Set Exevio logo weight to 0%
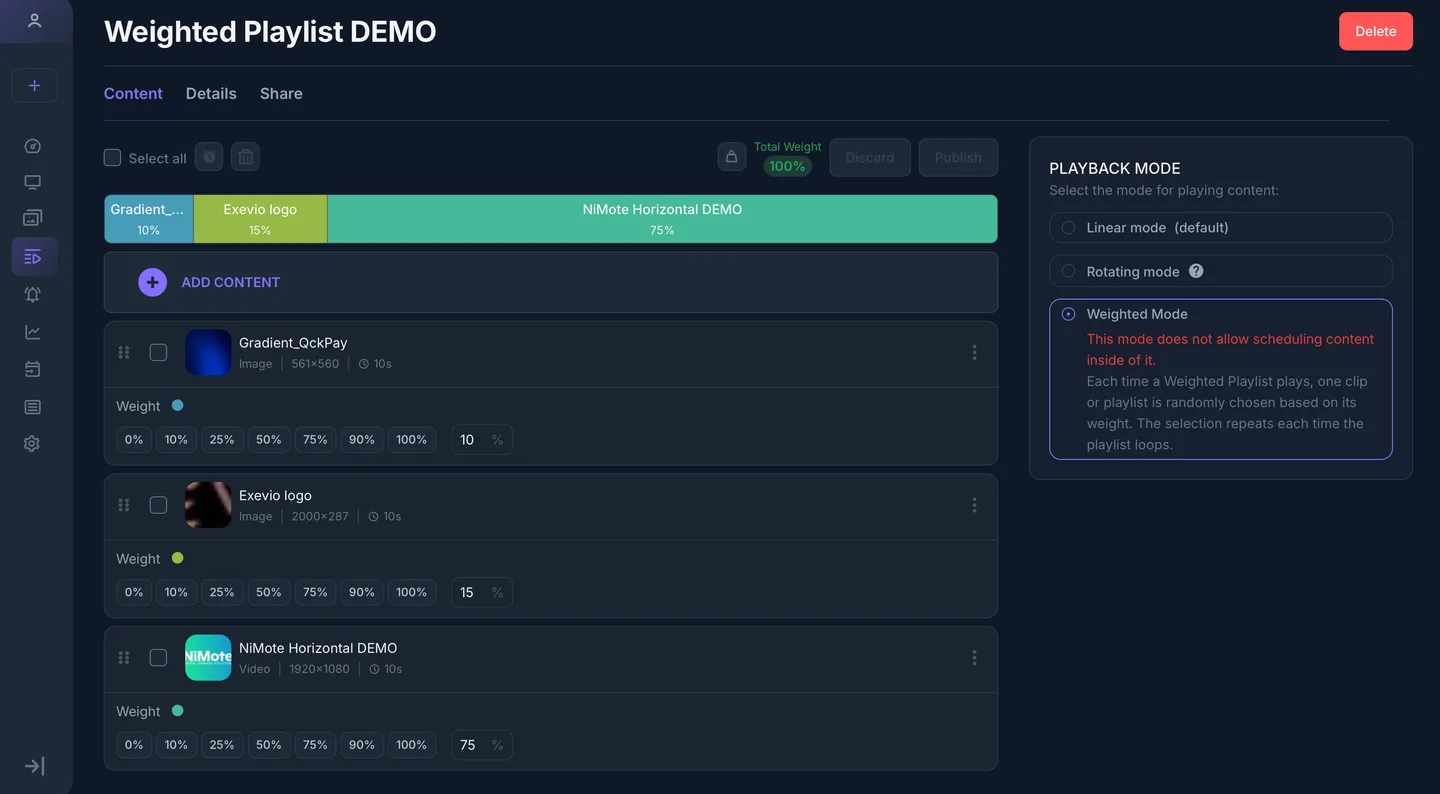 (x=134, y=592)
